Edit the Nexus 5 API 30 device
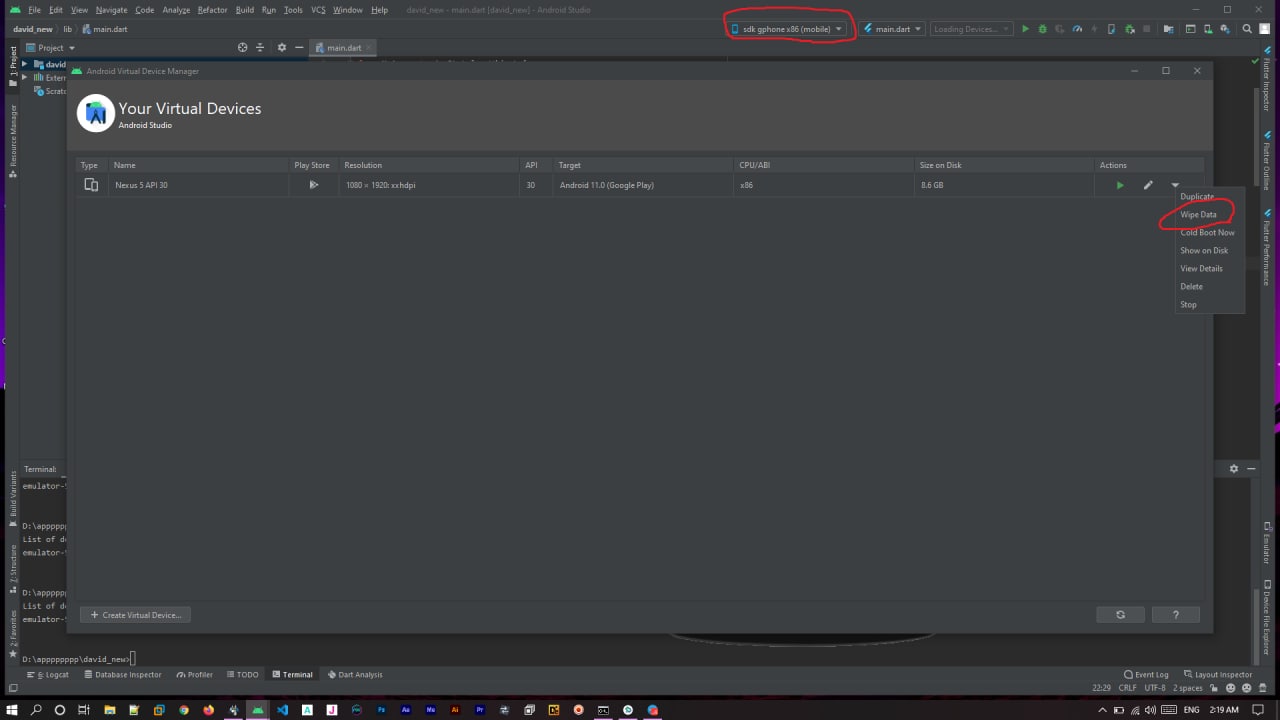1280x720 pixels. tap(1148, 185)
